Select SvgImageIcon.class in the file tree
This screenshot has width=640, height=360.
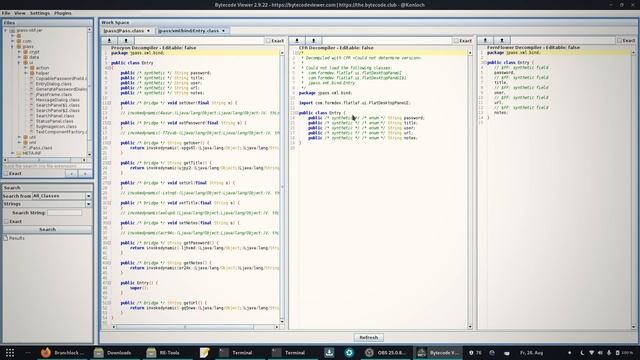pyautogui.click(x=56, y=127)
